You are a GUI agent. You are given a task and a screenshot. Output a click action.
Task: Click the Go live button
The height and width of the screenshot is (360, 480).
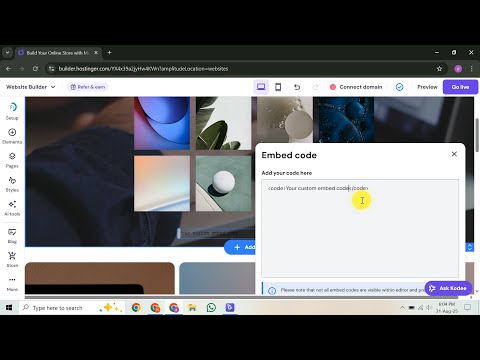[x=460, y=87]
